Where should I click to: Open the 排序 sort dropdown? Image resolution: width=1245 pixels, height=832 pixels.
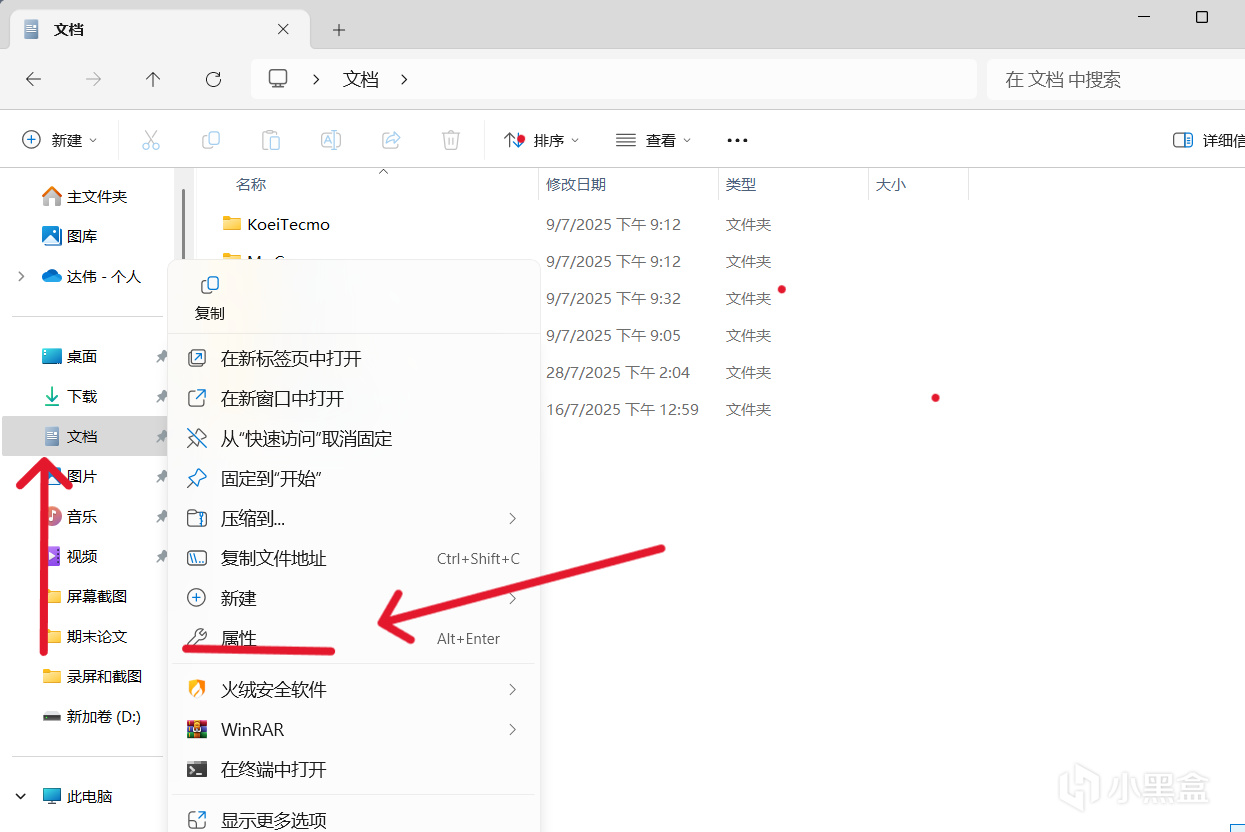point(541,140)
